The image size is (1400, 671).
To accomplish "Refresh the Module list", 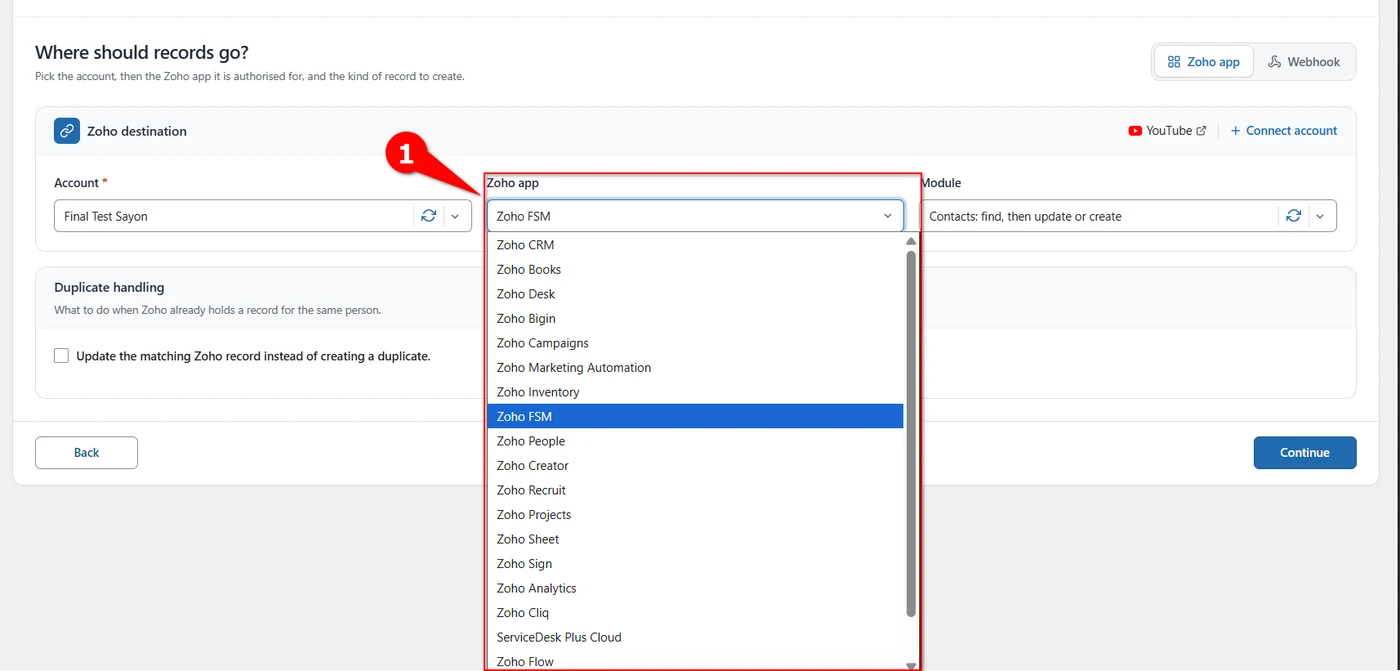I will point(1293,216).
